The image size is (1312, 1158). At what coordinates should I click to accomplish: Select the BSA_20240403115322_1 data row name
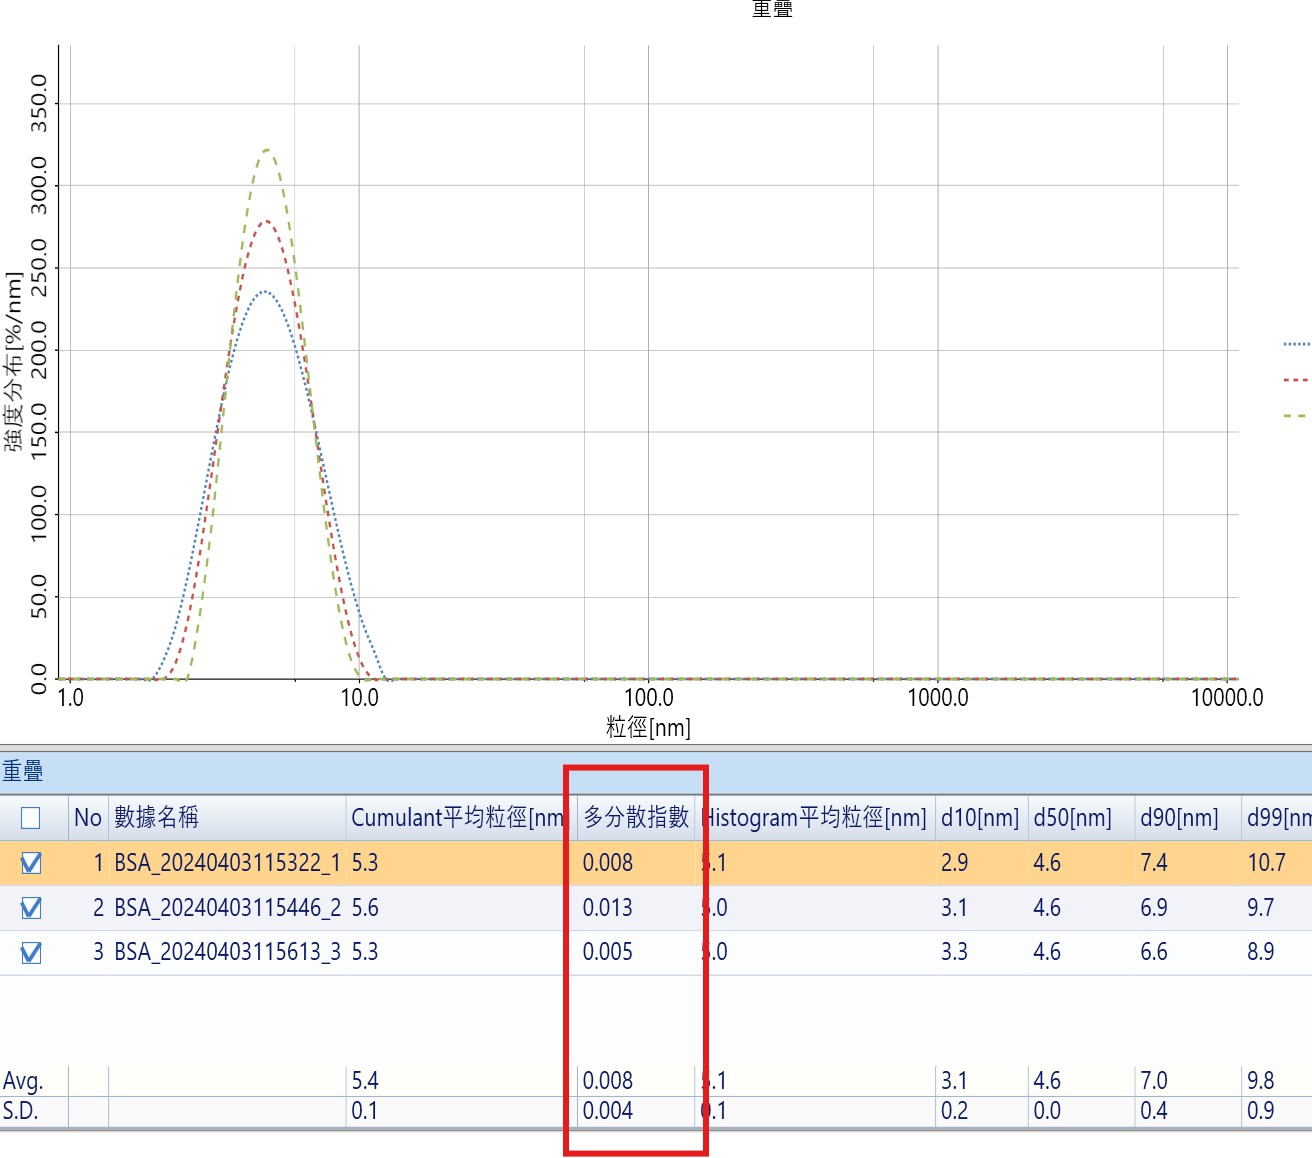[x=227, y=863]
